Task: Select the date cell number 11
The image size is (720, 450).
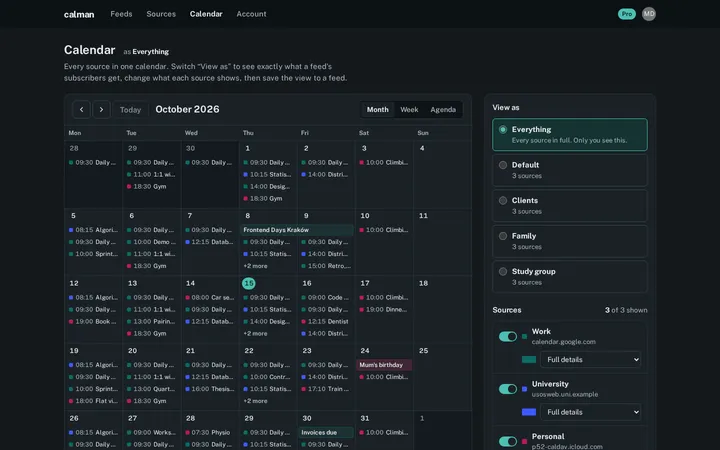Action: 423,216
